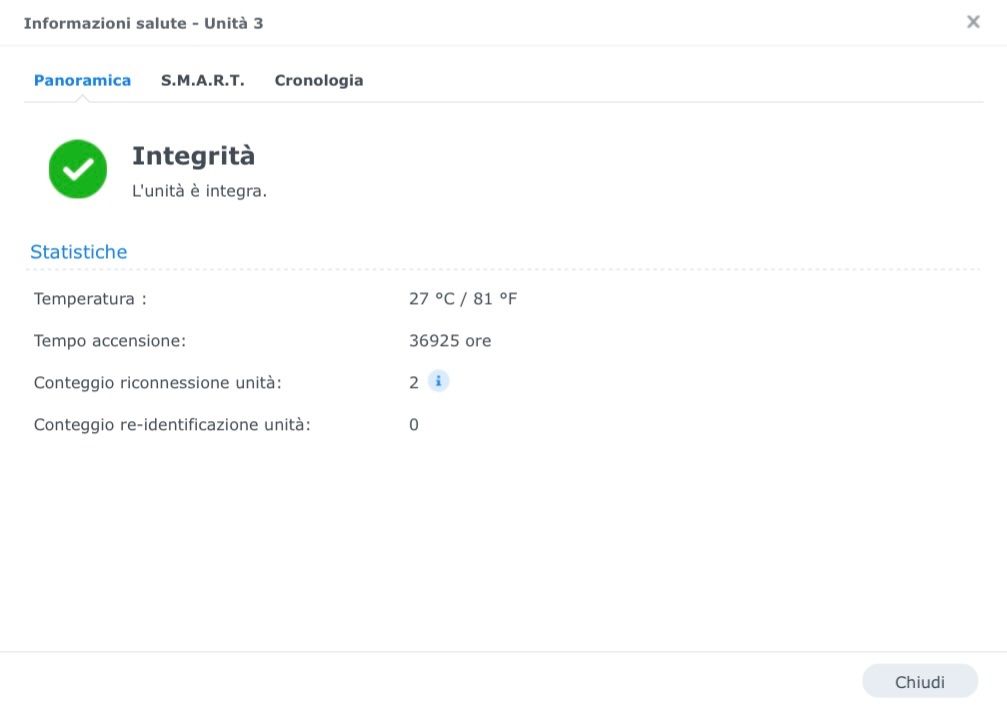Click the Conteggio riconnessione unità label
This screenshot has width=1007, height=706.
point(158,383)
